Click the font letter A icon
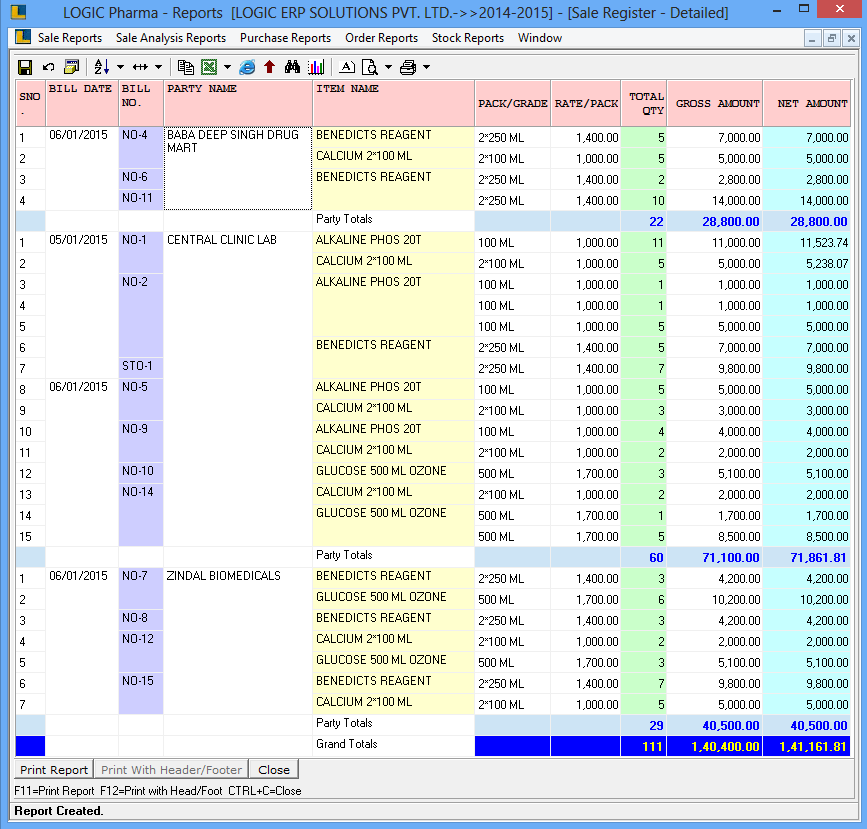Image resolution: width=867 pixels, height=829 pixels. point(347,67)
